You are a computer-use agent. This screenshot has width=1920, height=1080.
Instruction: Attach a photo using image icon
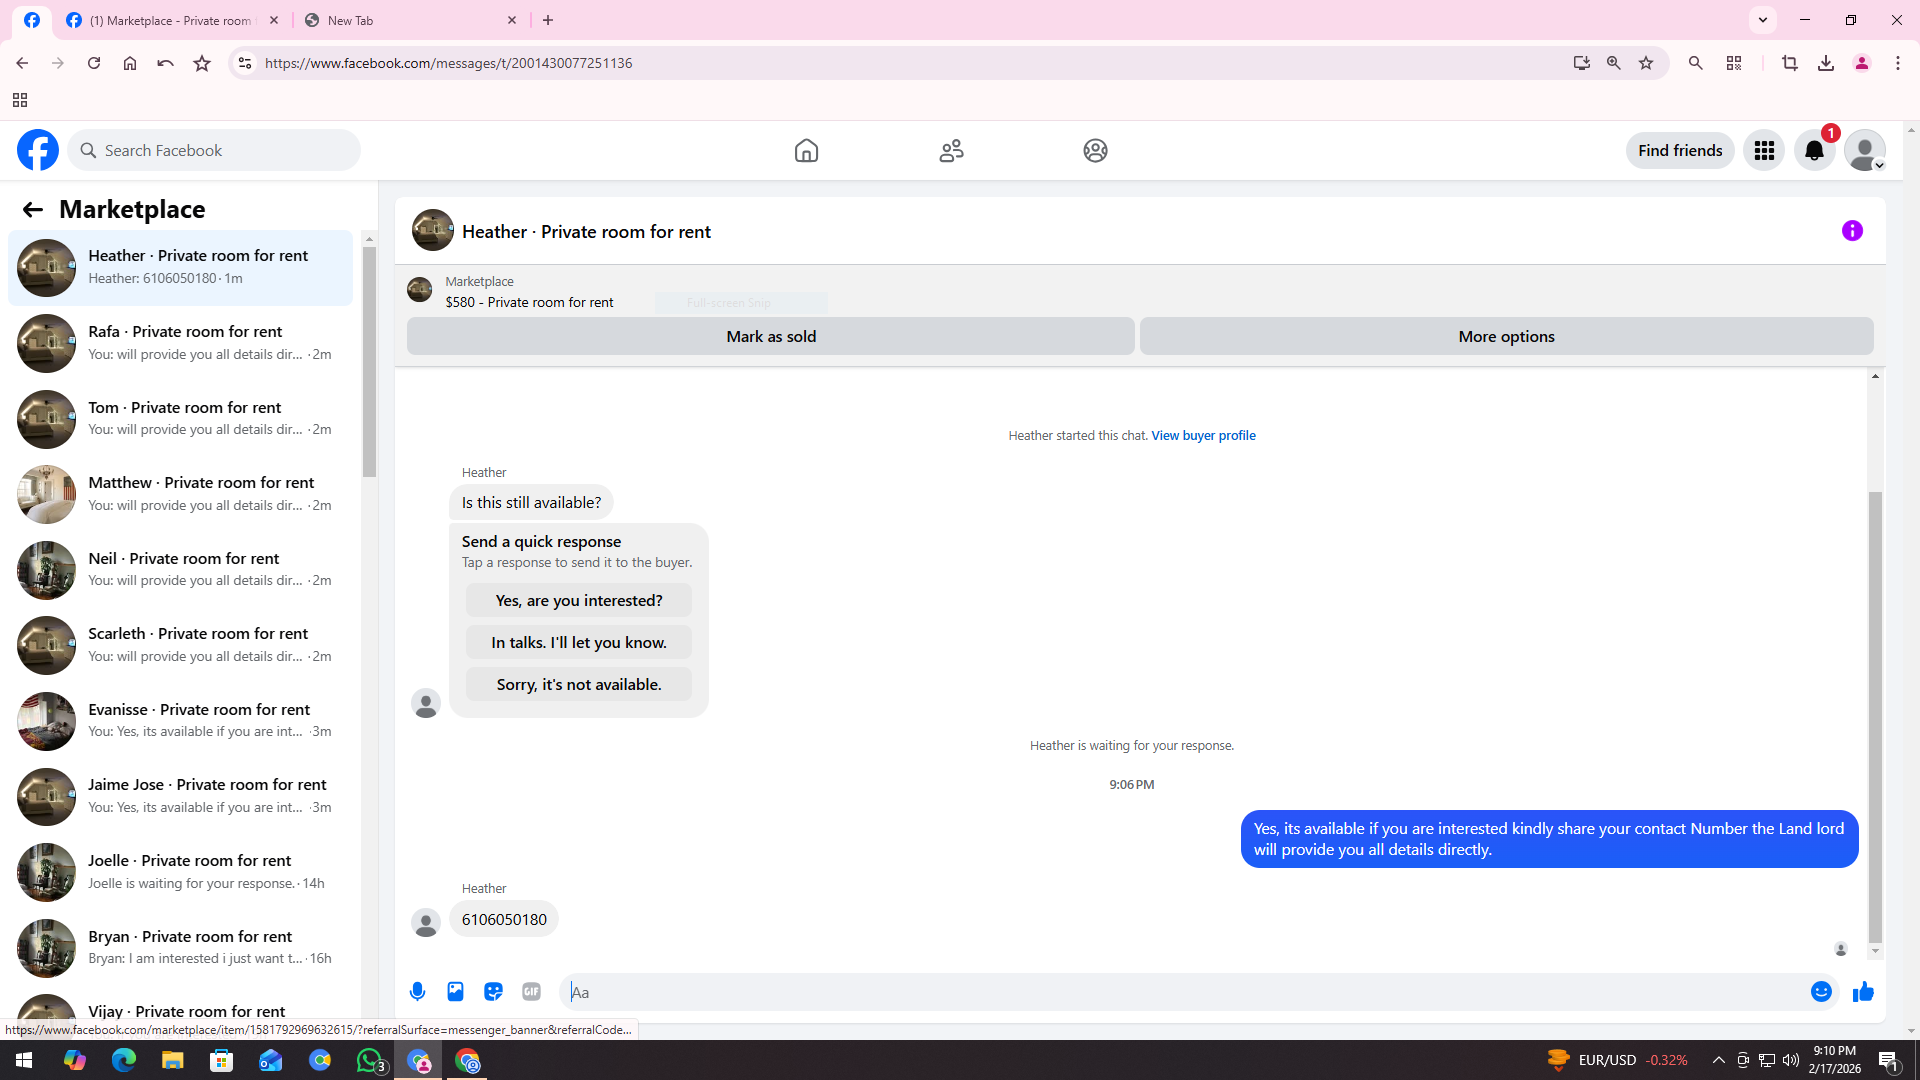[455, 991]
